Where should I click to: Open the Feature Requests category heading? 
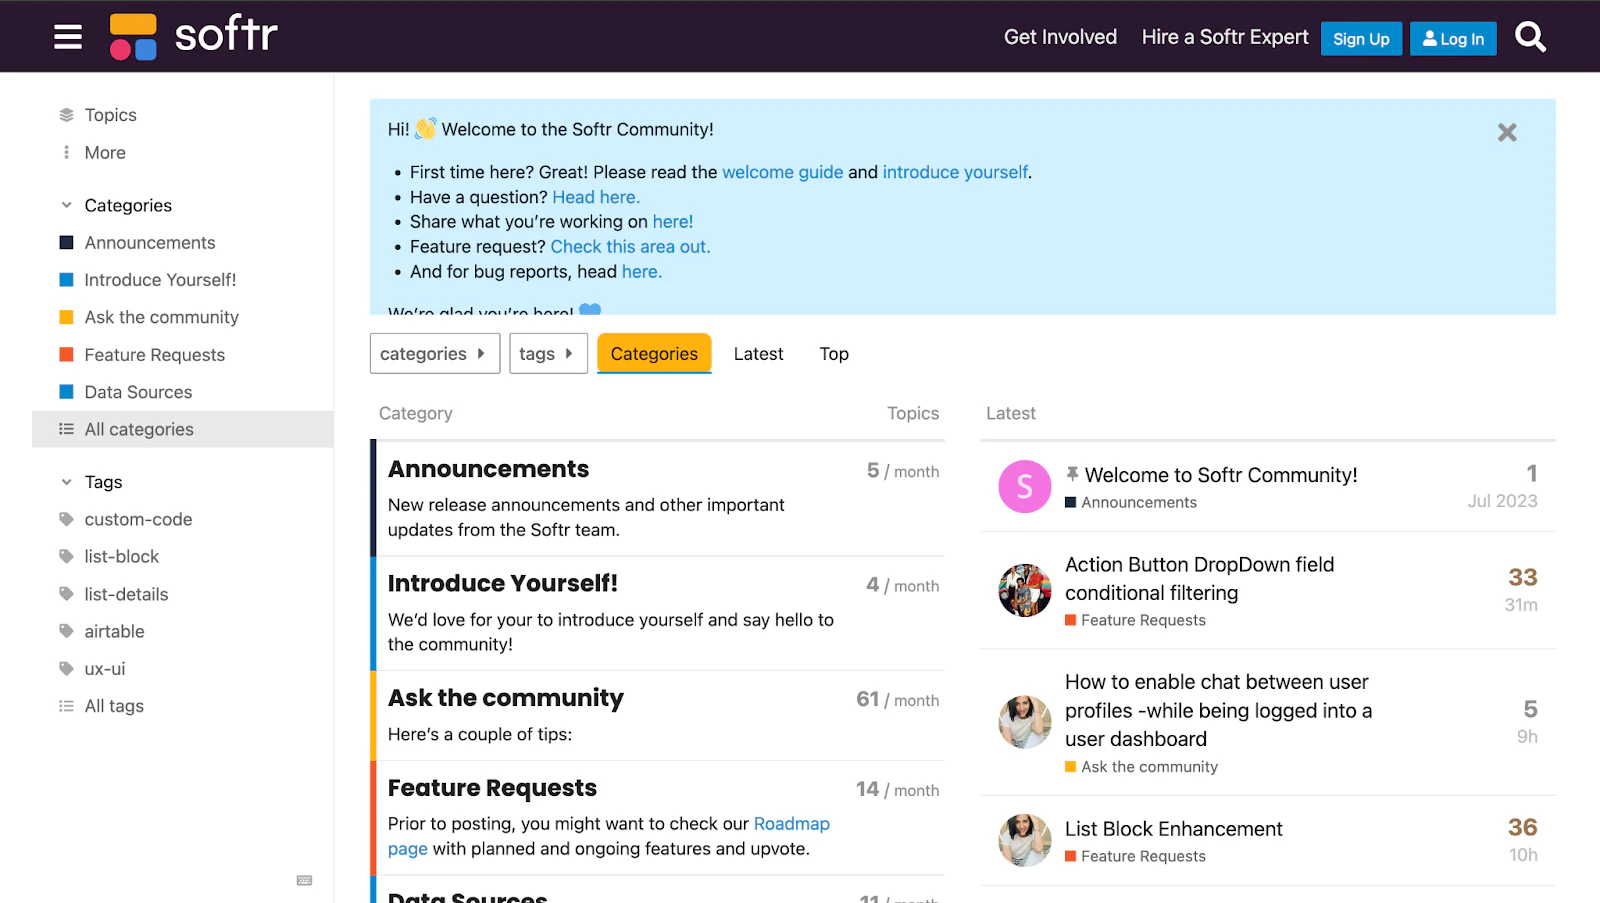pos(492,788)
